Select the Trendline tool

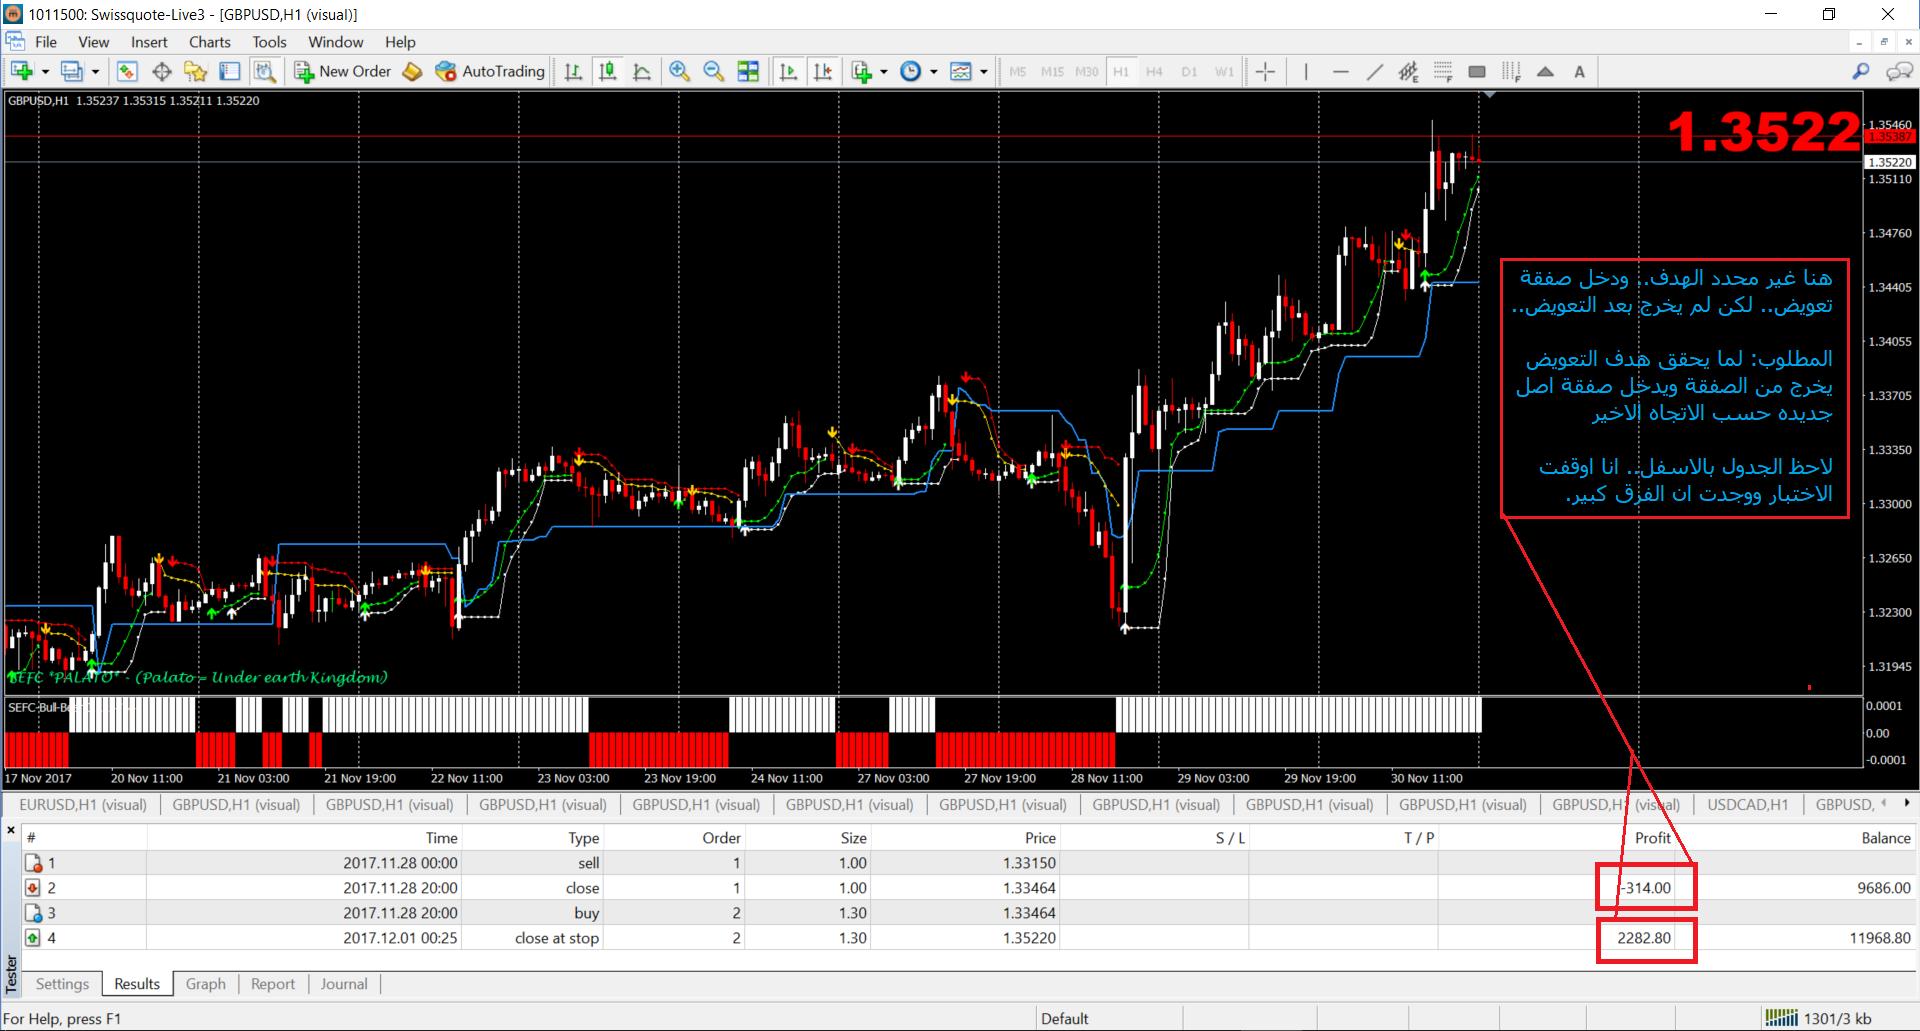(x=1375, y=71)
